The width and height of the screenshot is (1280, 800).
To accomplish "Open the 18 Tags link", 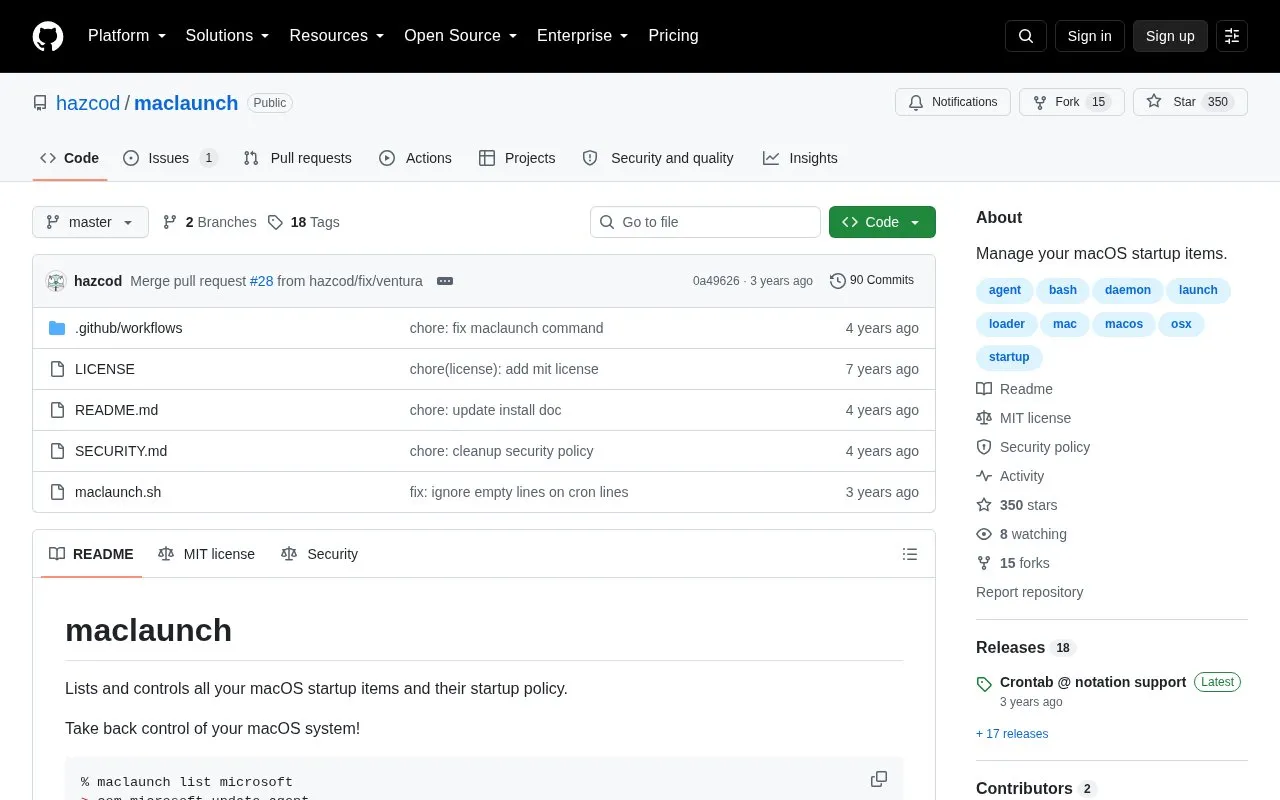I will (x=304, y=222).
